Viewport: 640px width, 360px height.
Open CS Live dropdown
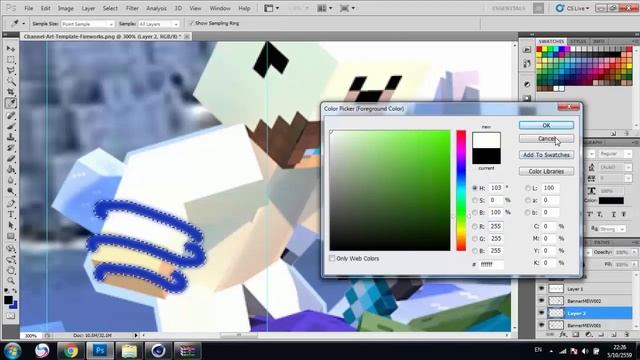(x=573, y=8)
